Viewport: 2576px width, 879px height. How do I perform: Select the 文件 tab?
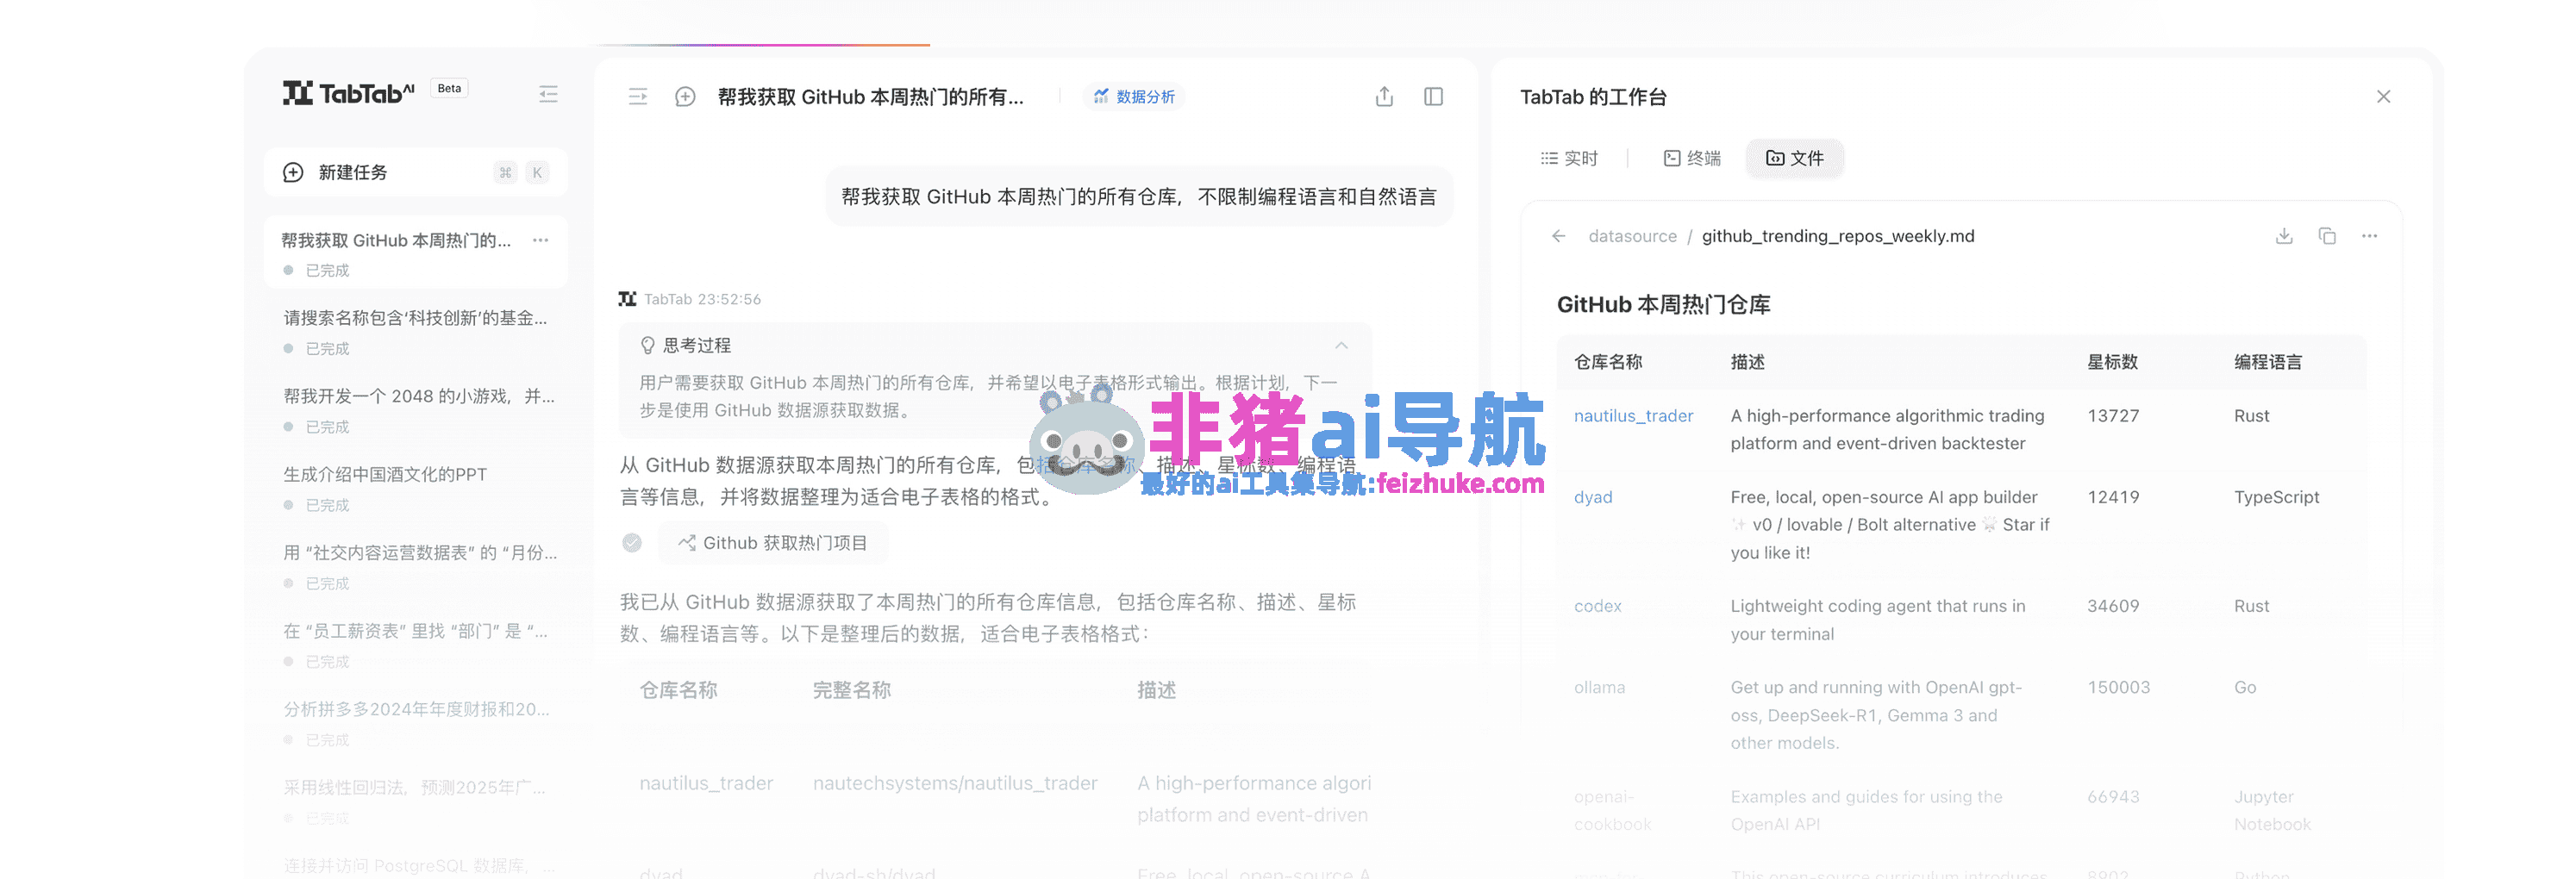[1794, 158]
